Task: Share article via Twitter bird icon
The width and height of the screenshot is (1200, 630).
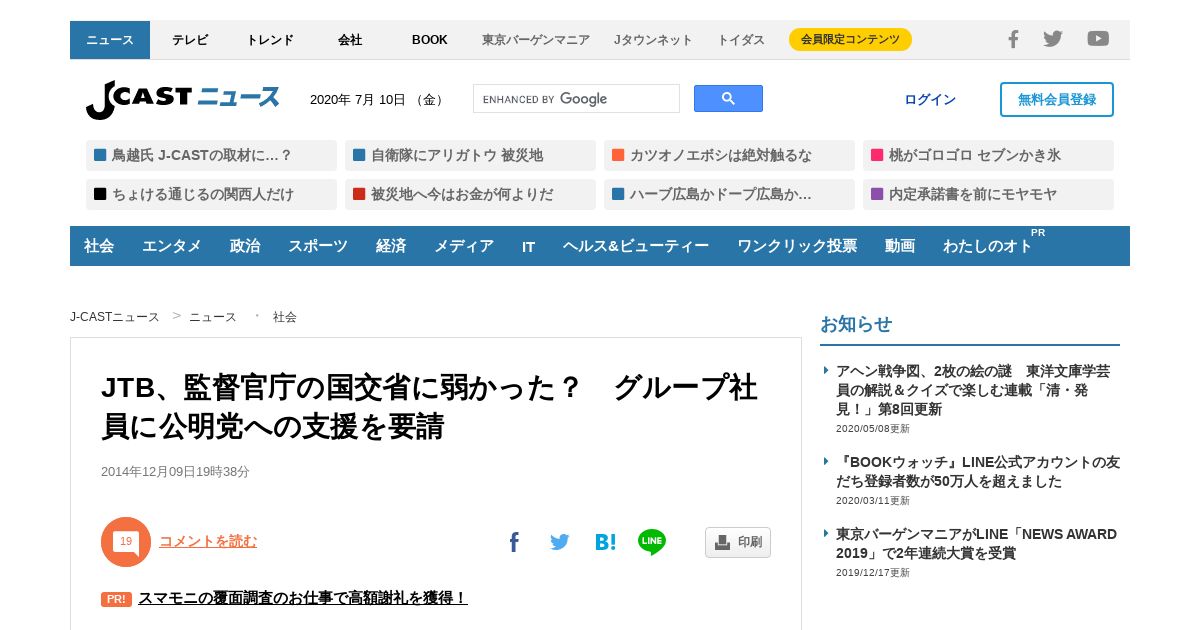Action: (x=559, y=542)
